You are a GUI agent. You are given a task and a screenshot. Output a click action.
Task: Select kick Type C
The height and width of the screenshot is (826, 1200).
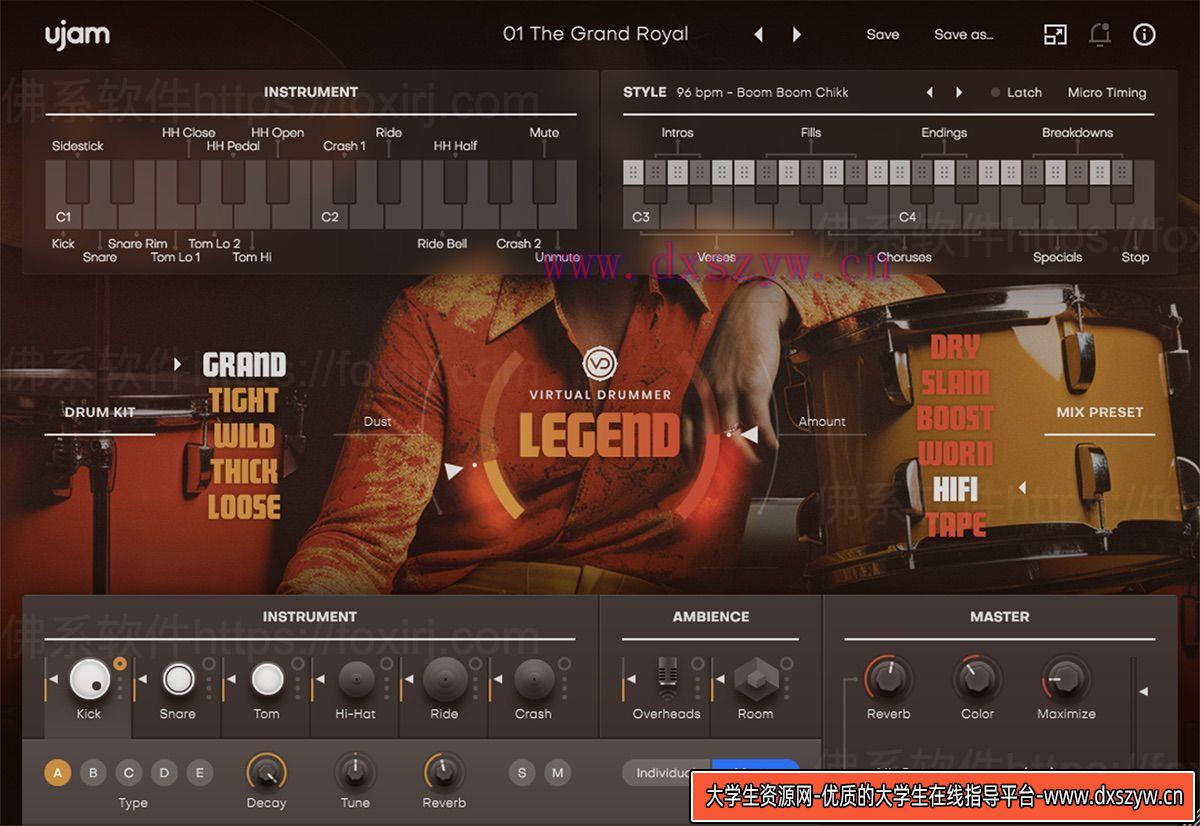(x=129, y=772)
